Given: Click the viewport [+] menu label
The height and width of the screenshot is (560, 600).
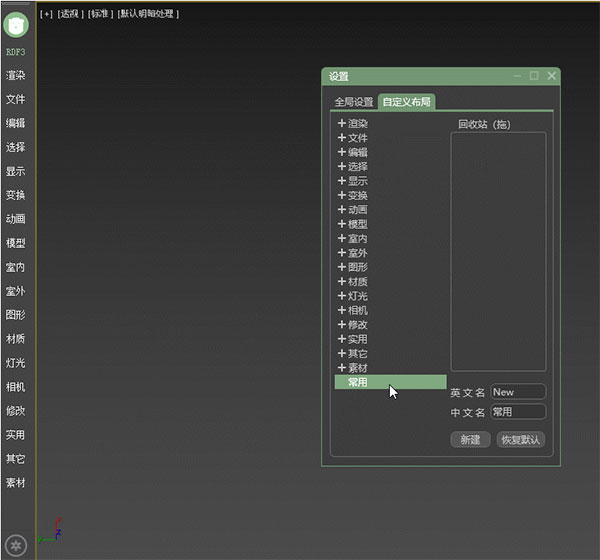Looking at the screenshot, I should (46, 14).
